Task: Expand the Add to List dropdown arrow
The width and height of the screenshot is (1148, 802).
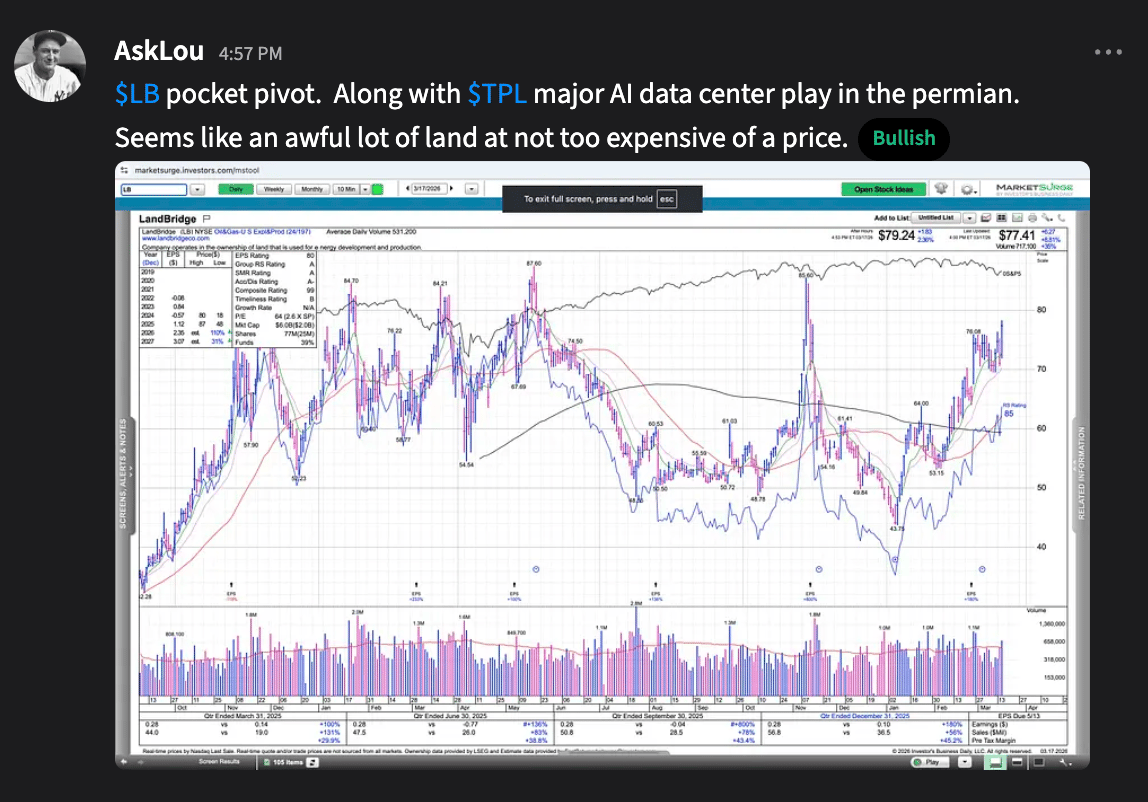Action: [969, 218]
